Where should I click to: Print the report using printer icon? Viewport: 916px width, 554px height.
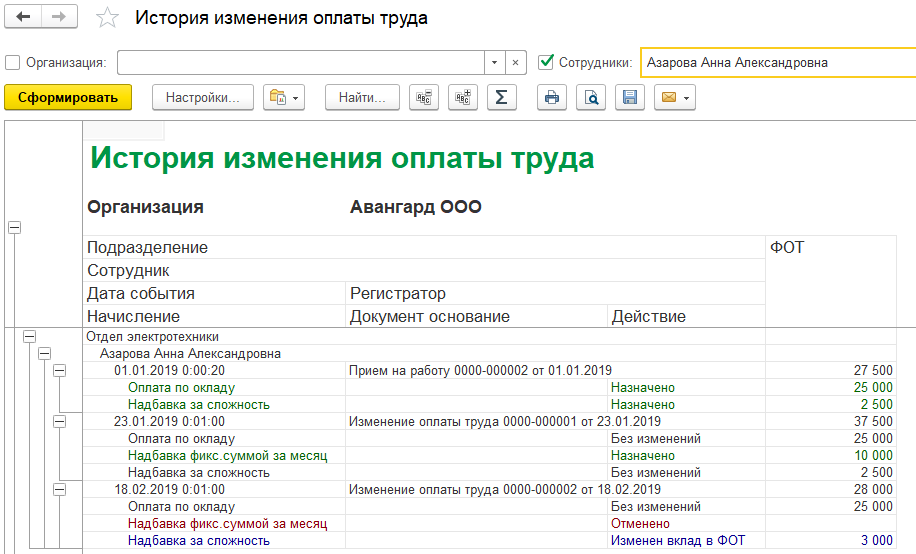coord(552,97)
